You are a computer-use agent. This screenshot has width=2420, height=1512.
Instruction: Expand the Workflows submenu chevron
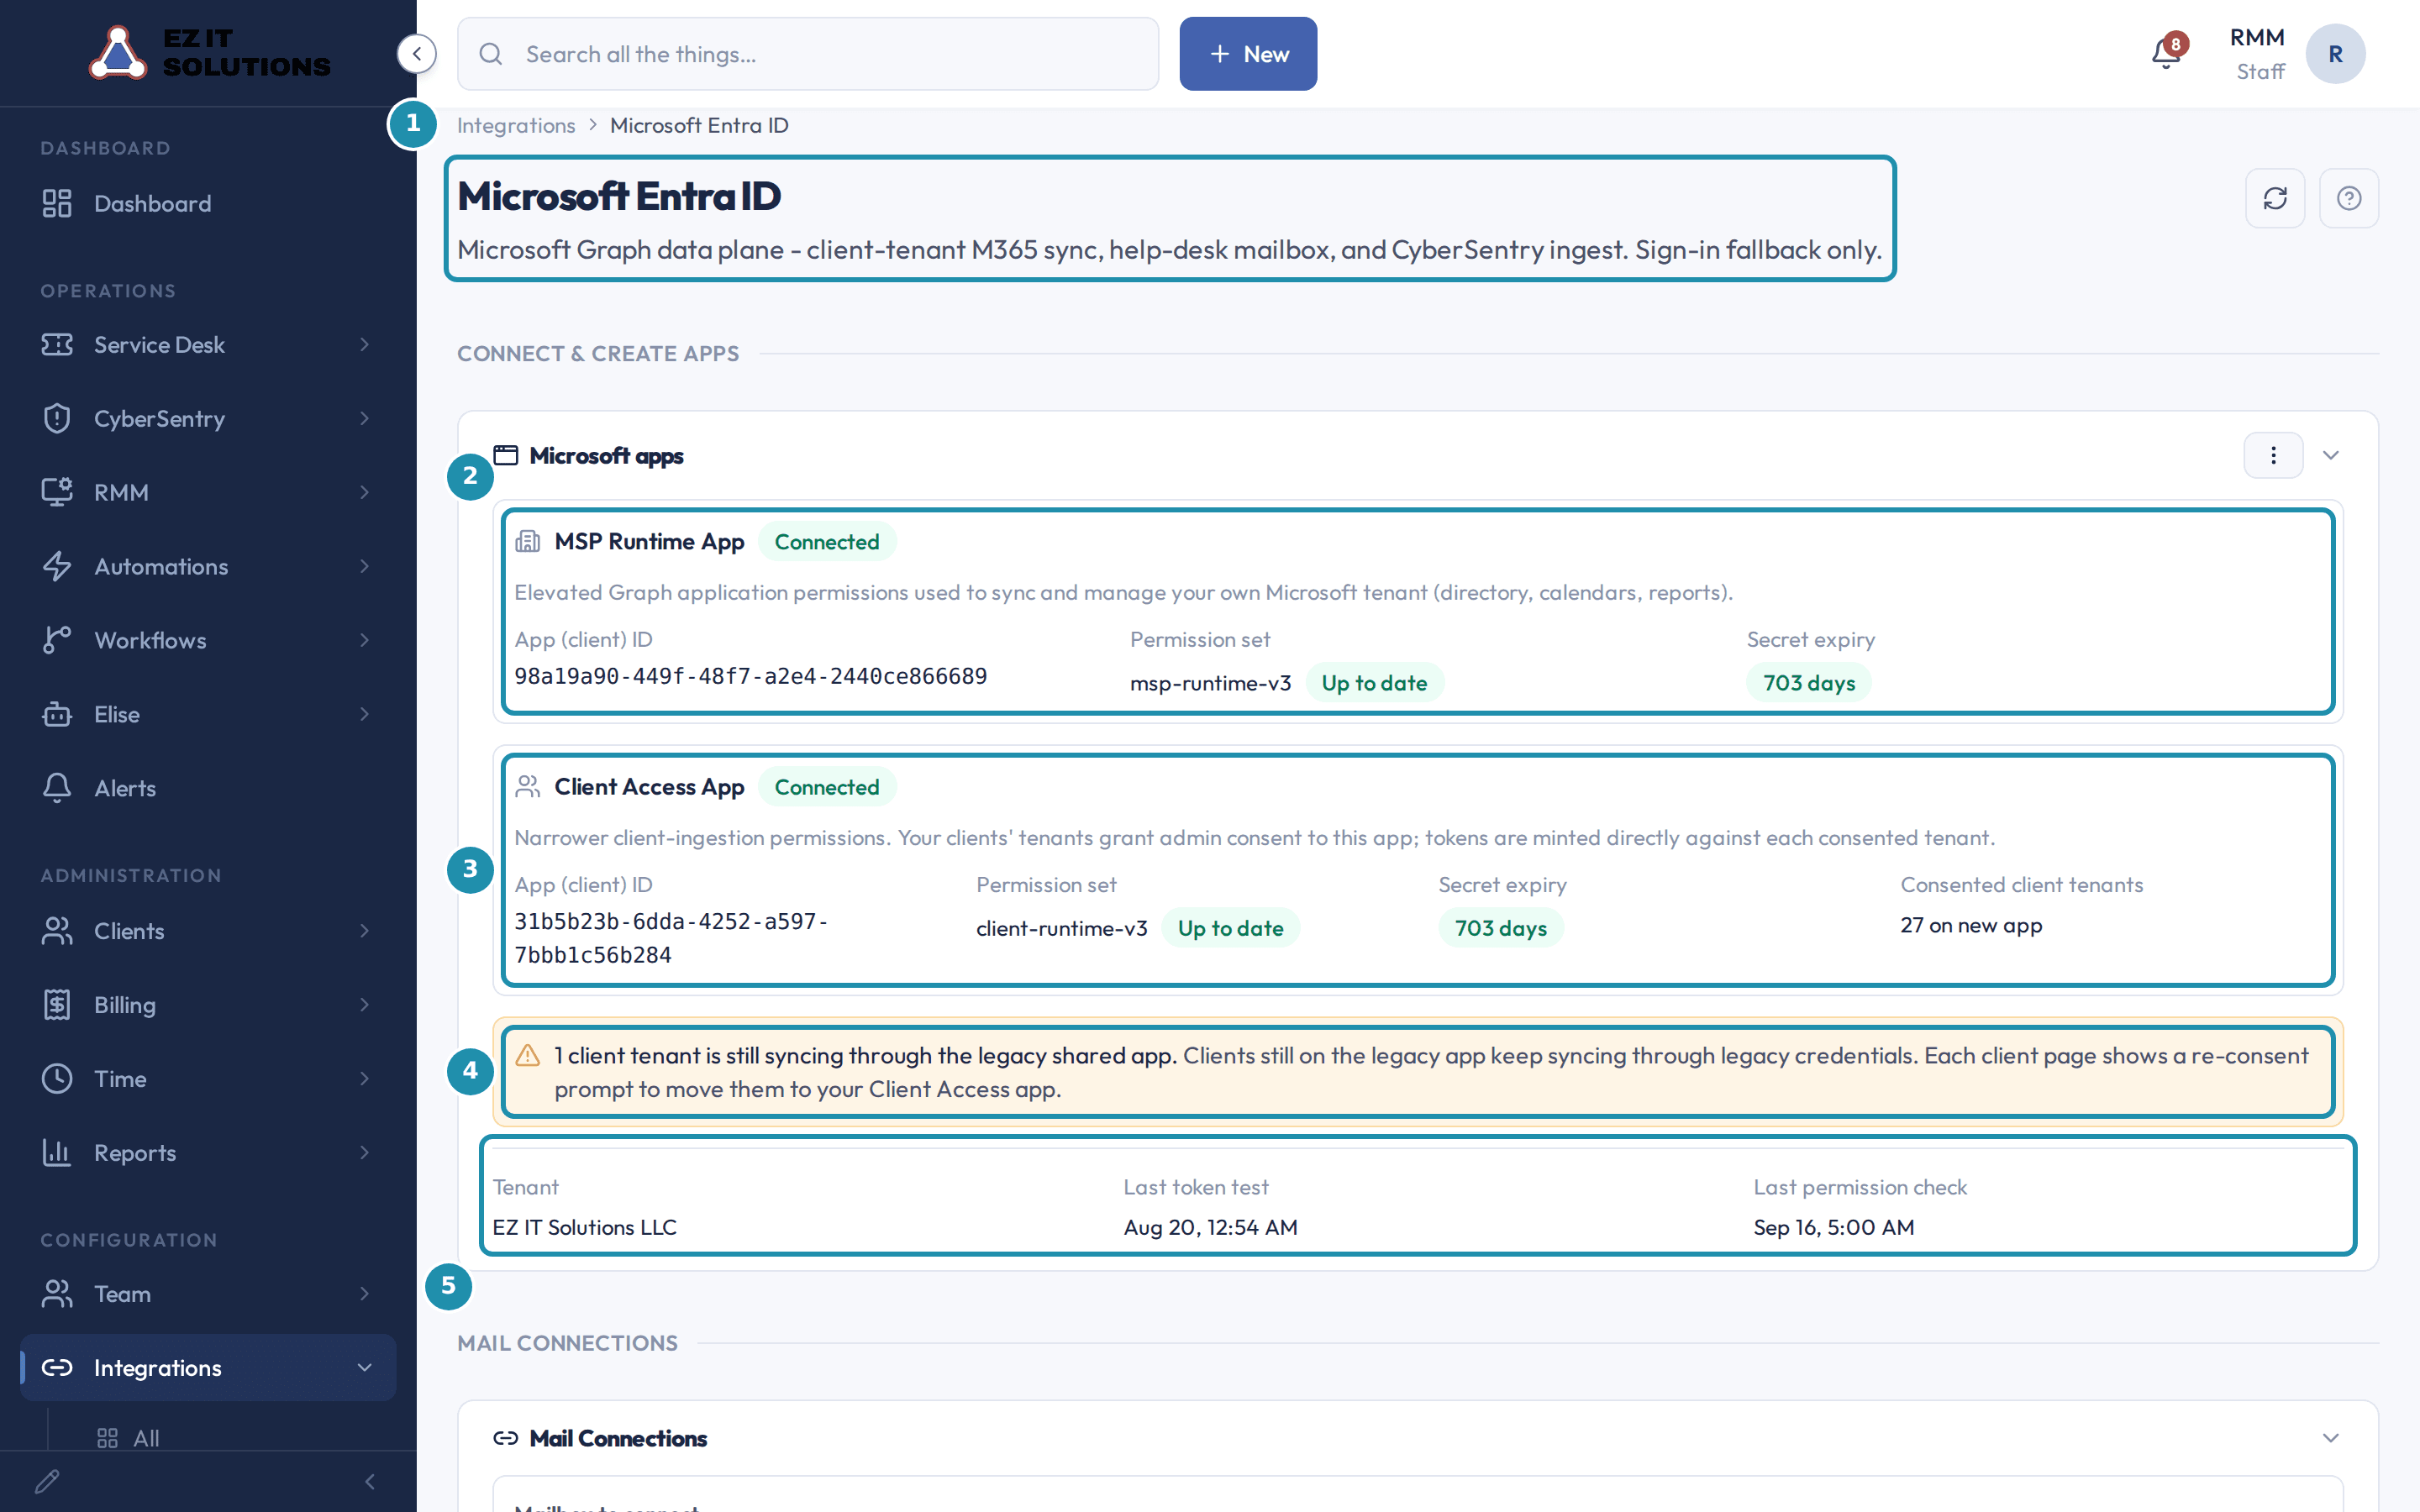click(x=364, y=640)
